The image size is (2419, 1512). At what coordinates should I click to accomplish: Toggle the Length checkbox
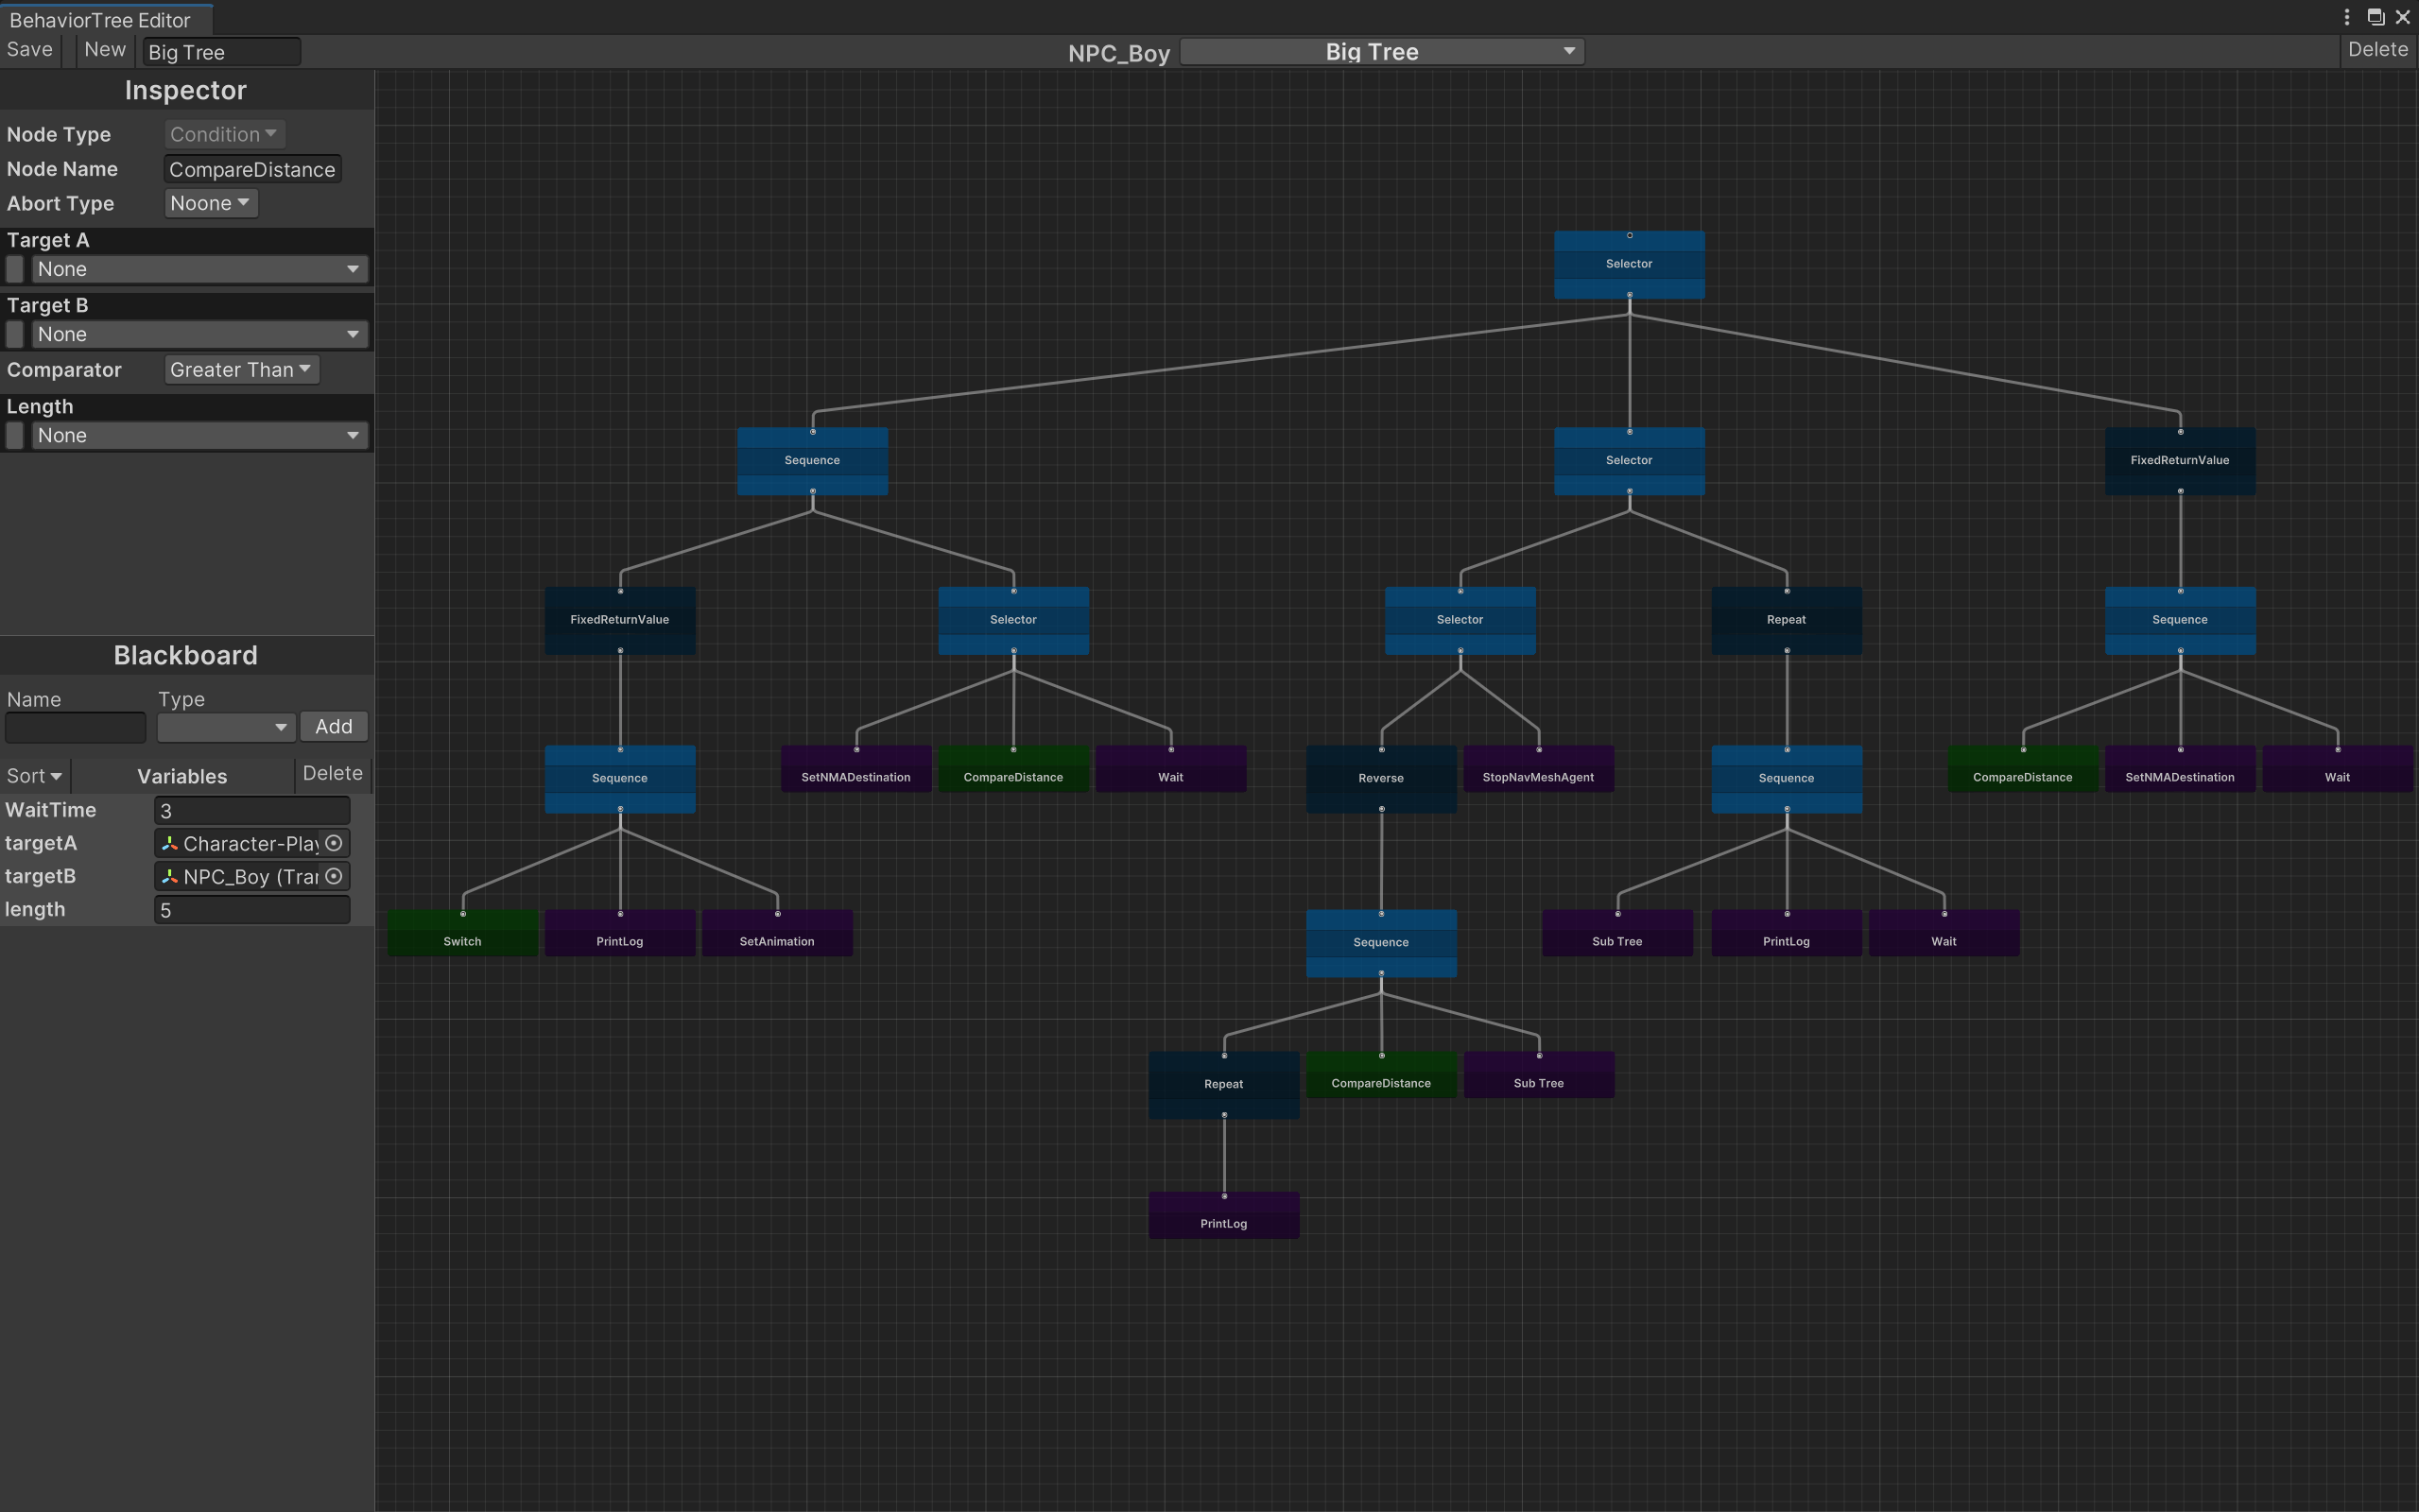15,435
